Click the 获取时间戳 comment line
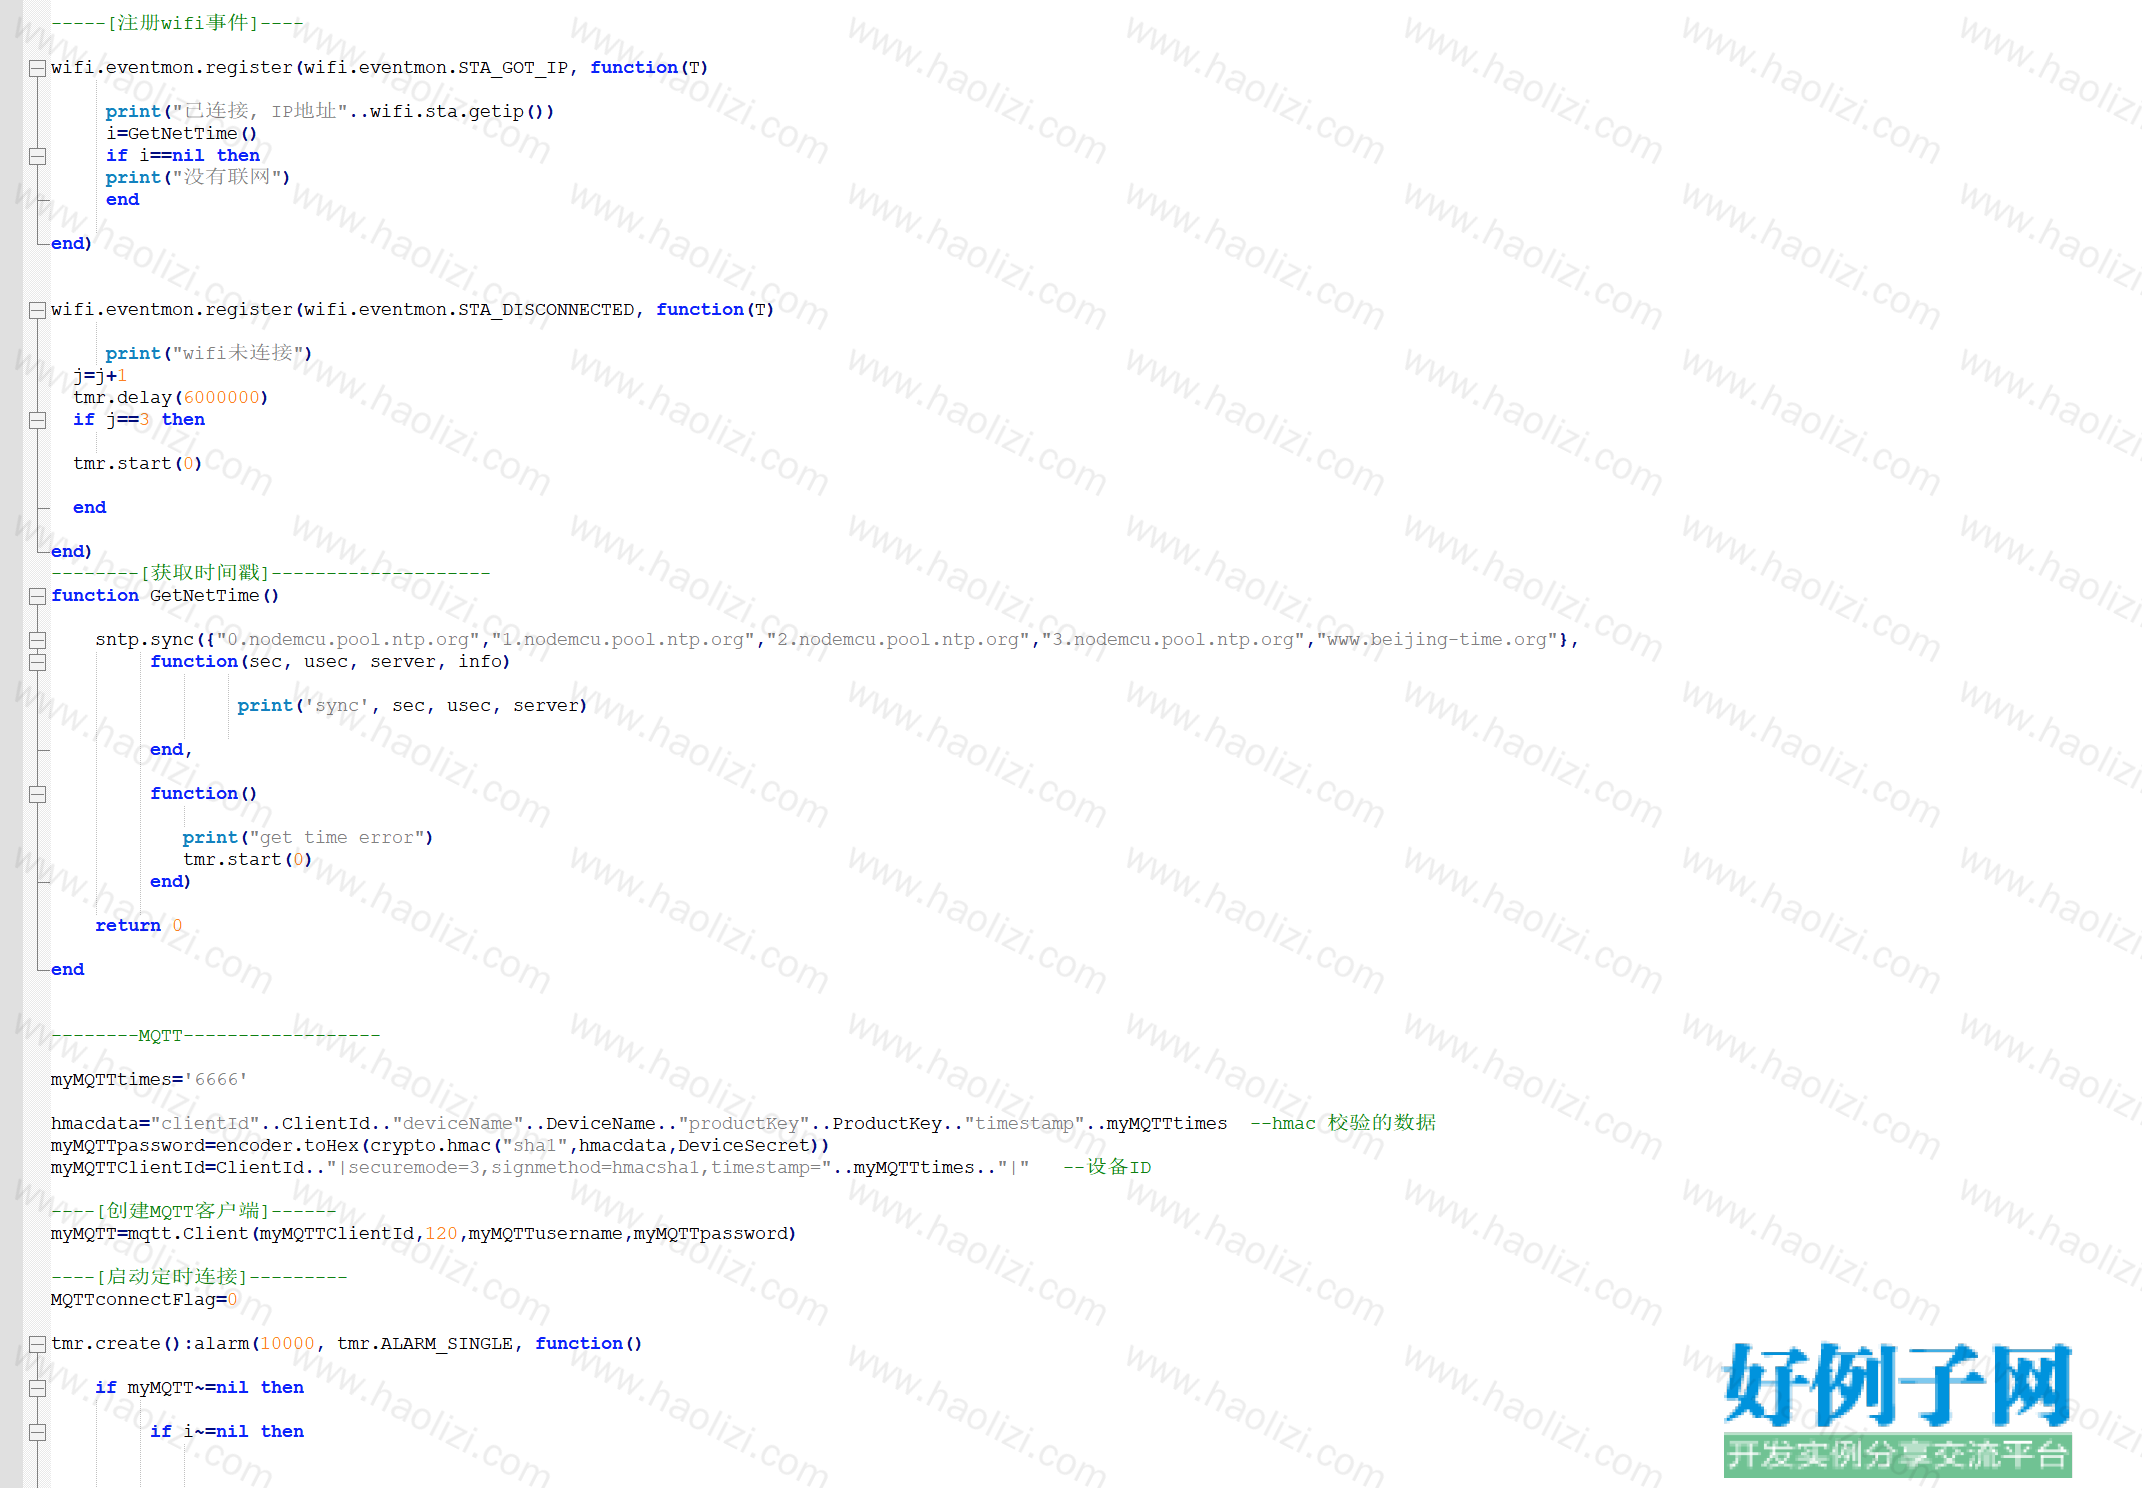This screenshot has width=2142, height=1488. tap(270, 573)
